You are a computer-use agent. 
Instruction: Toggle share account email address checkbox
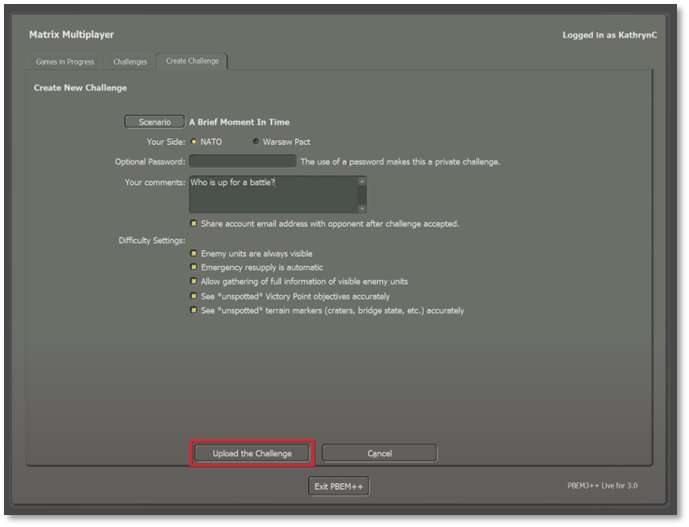pyautogui.click(x=194, y=224)
